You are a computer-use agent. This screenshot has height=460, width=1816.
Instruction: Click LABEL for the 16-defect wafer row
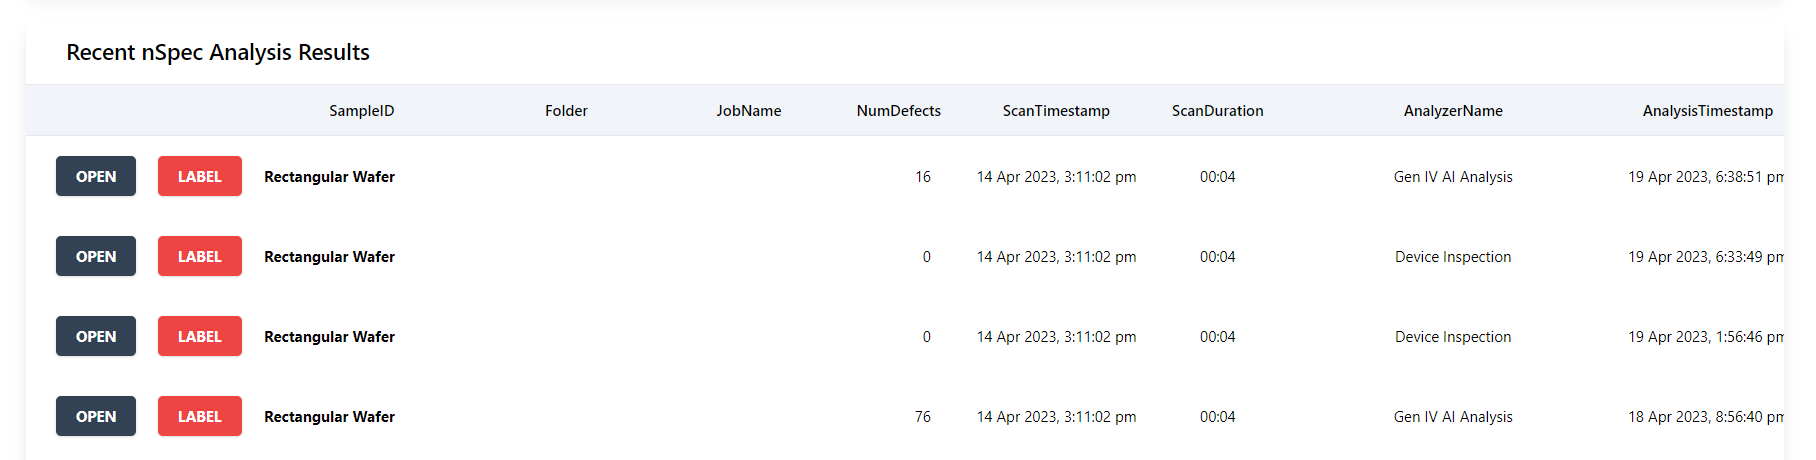click(x=200, y=176)
